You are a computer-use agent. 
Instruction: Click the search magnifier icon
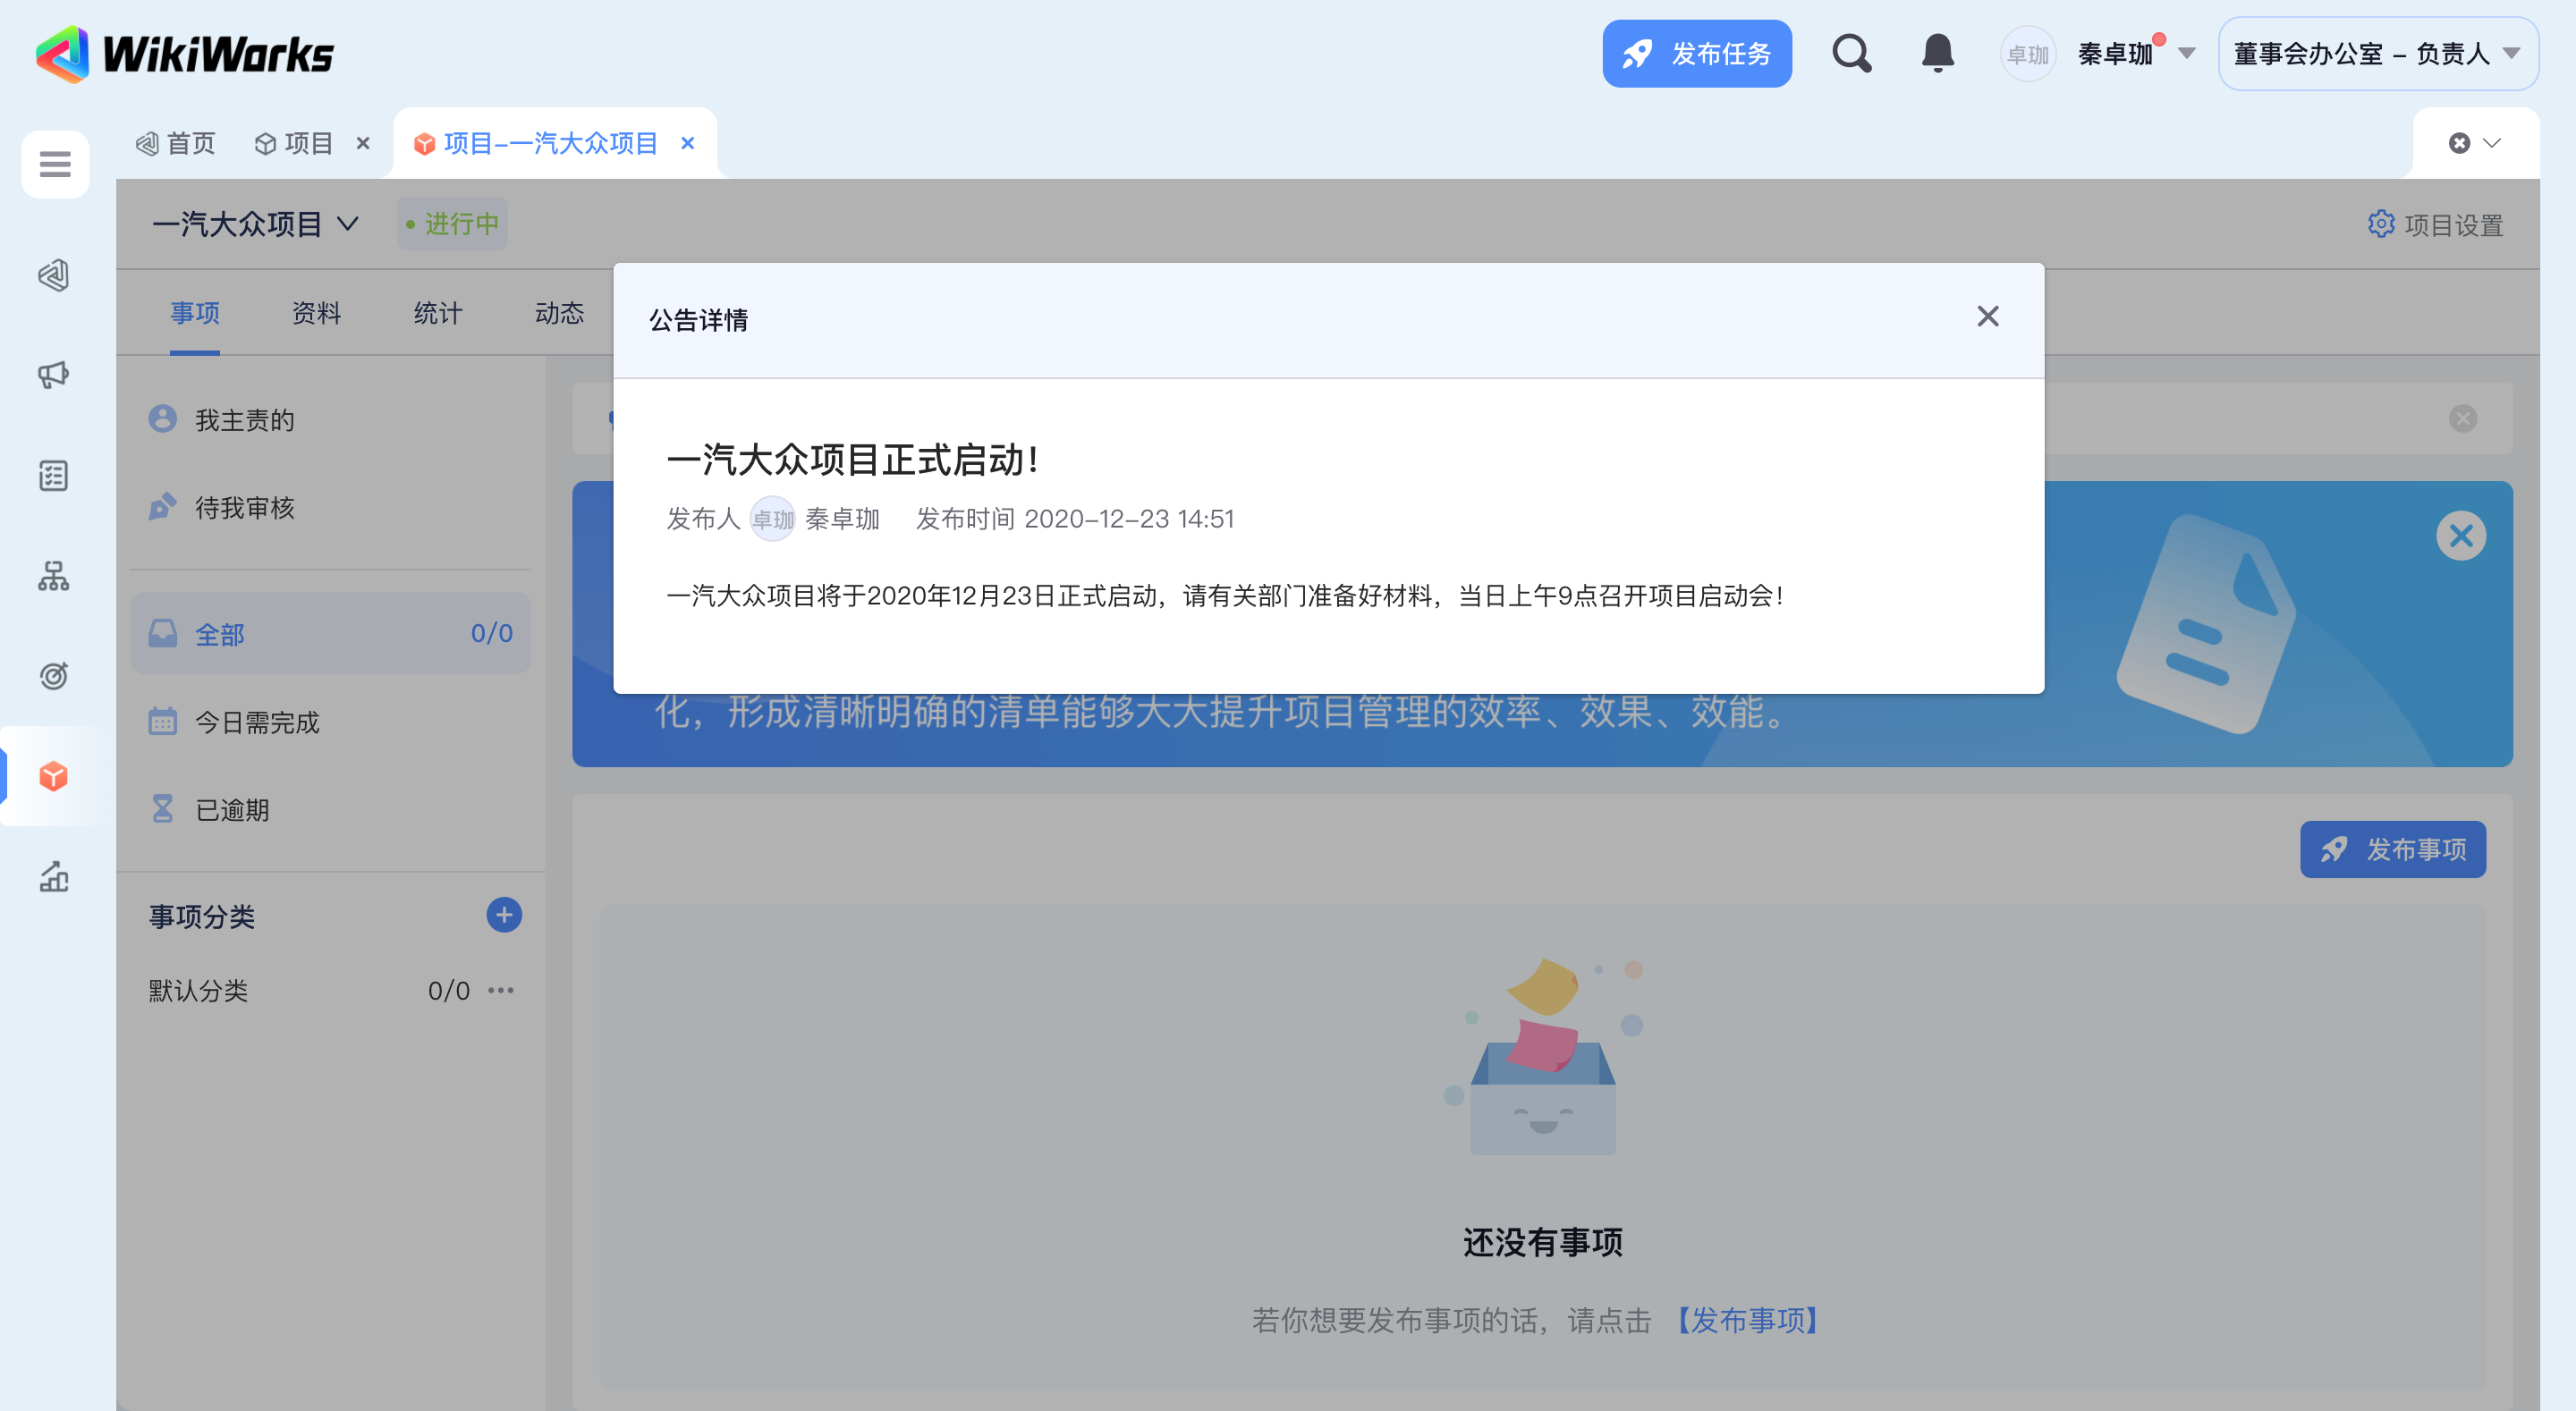(1851, 53)
